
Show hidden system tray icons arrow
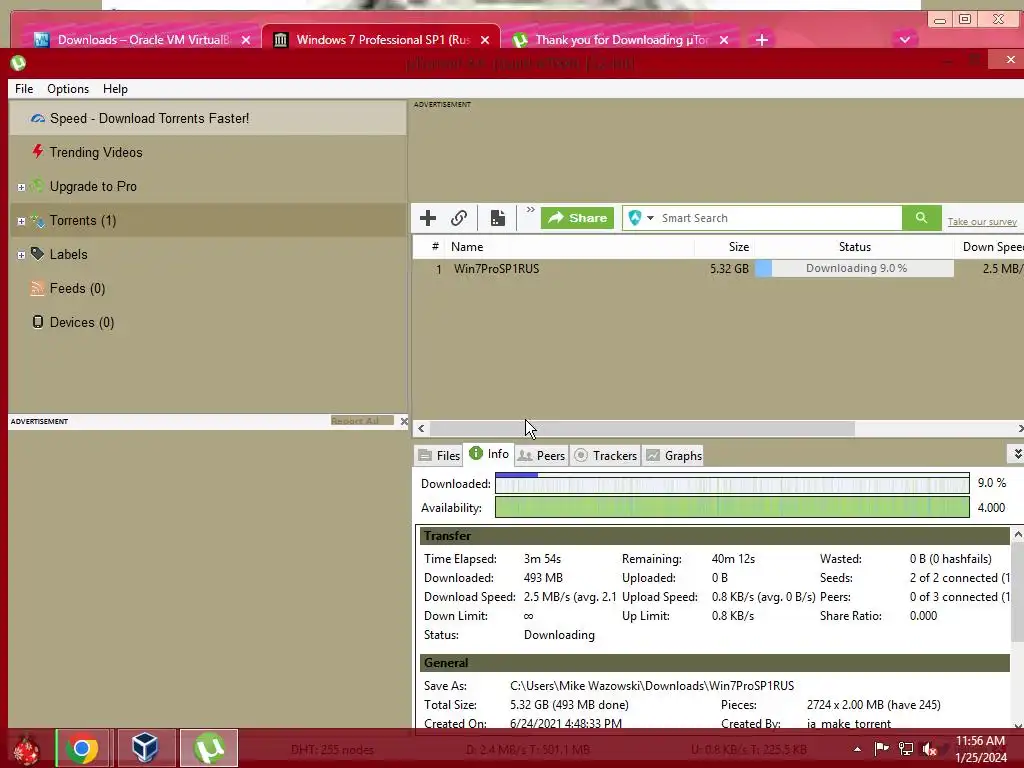857,749
